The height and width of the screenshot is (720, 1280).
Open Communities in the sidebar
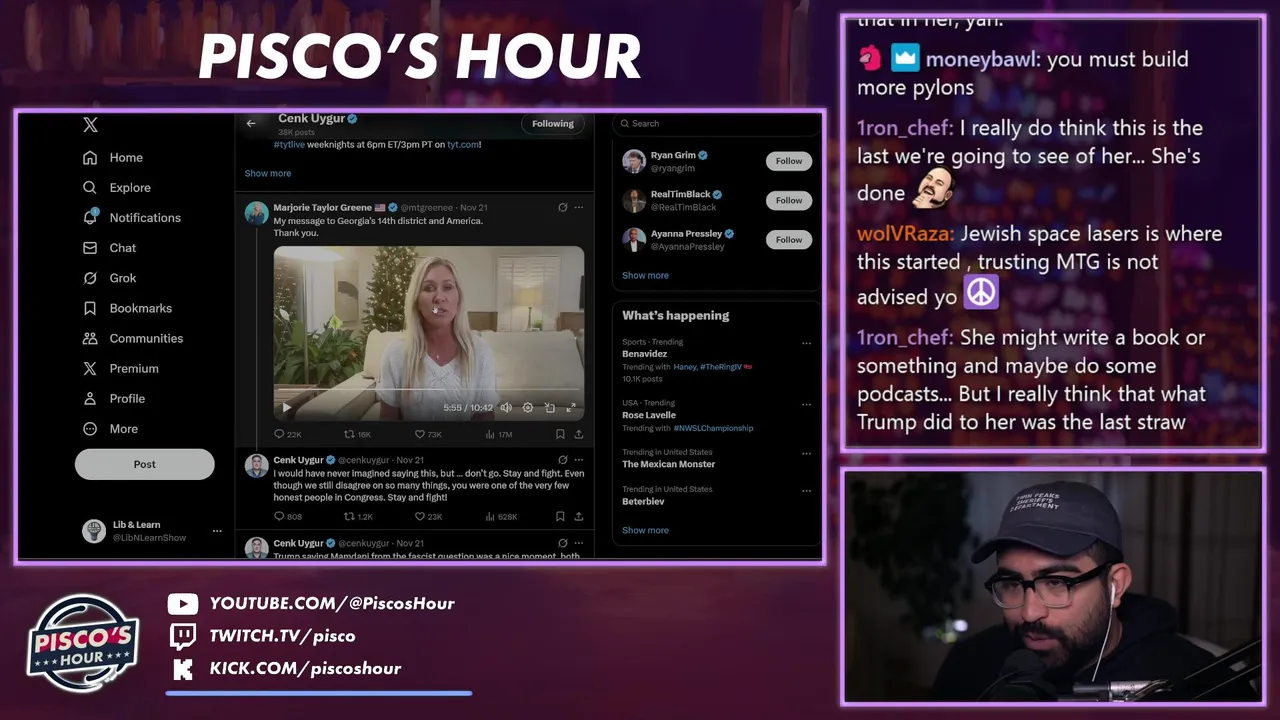point(133,338)
